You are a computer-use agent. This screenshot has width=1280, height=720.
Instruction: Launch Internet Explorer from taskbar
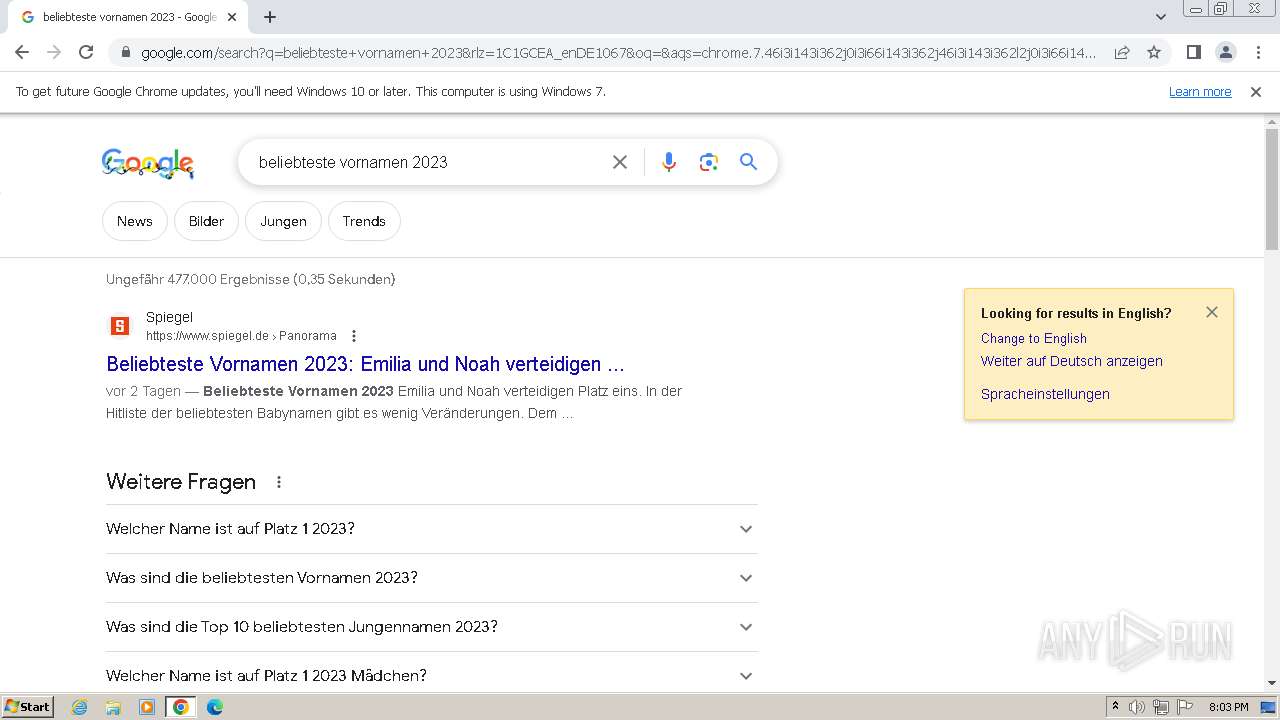pos(80,707)
